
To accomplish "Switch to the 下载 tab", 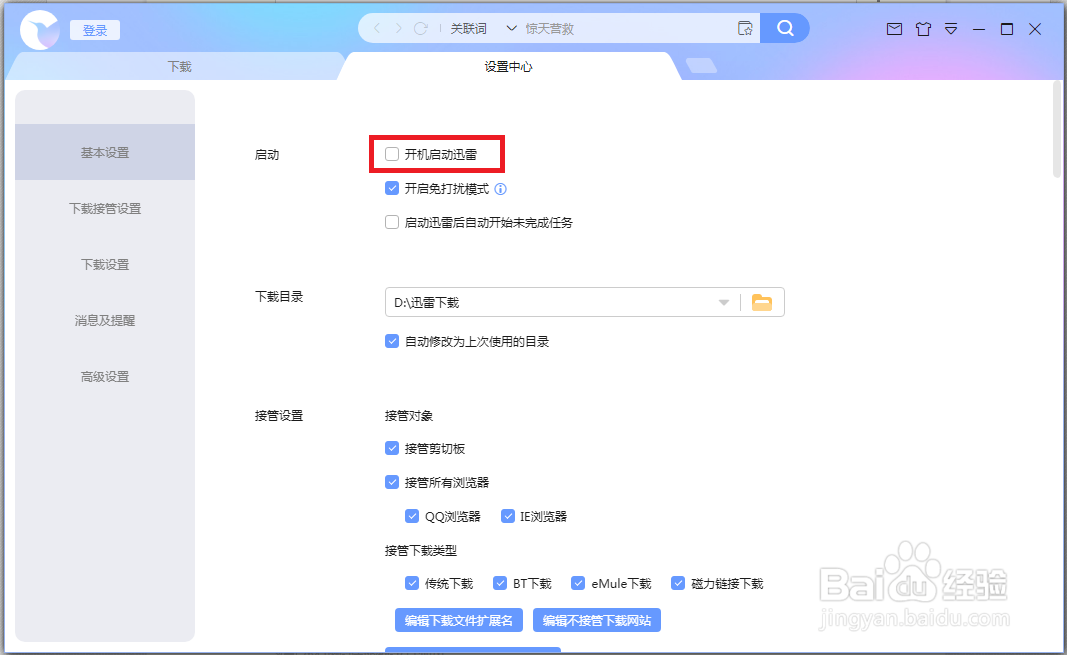I will [x=179, y=67].
